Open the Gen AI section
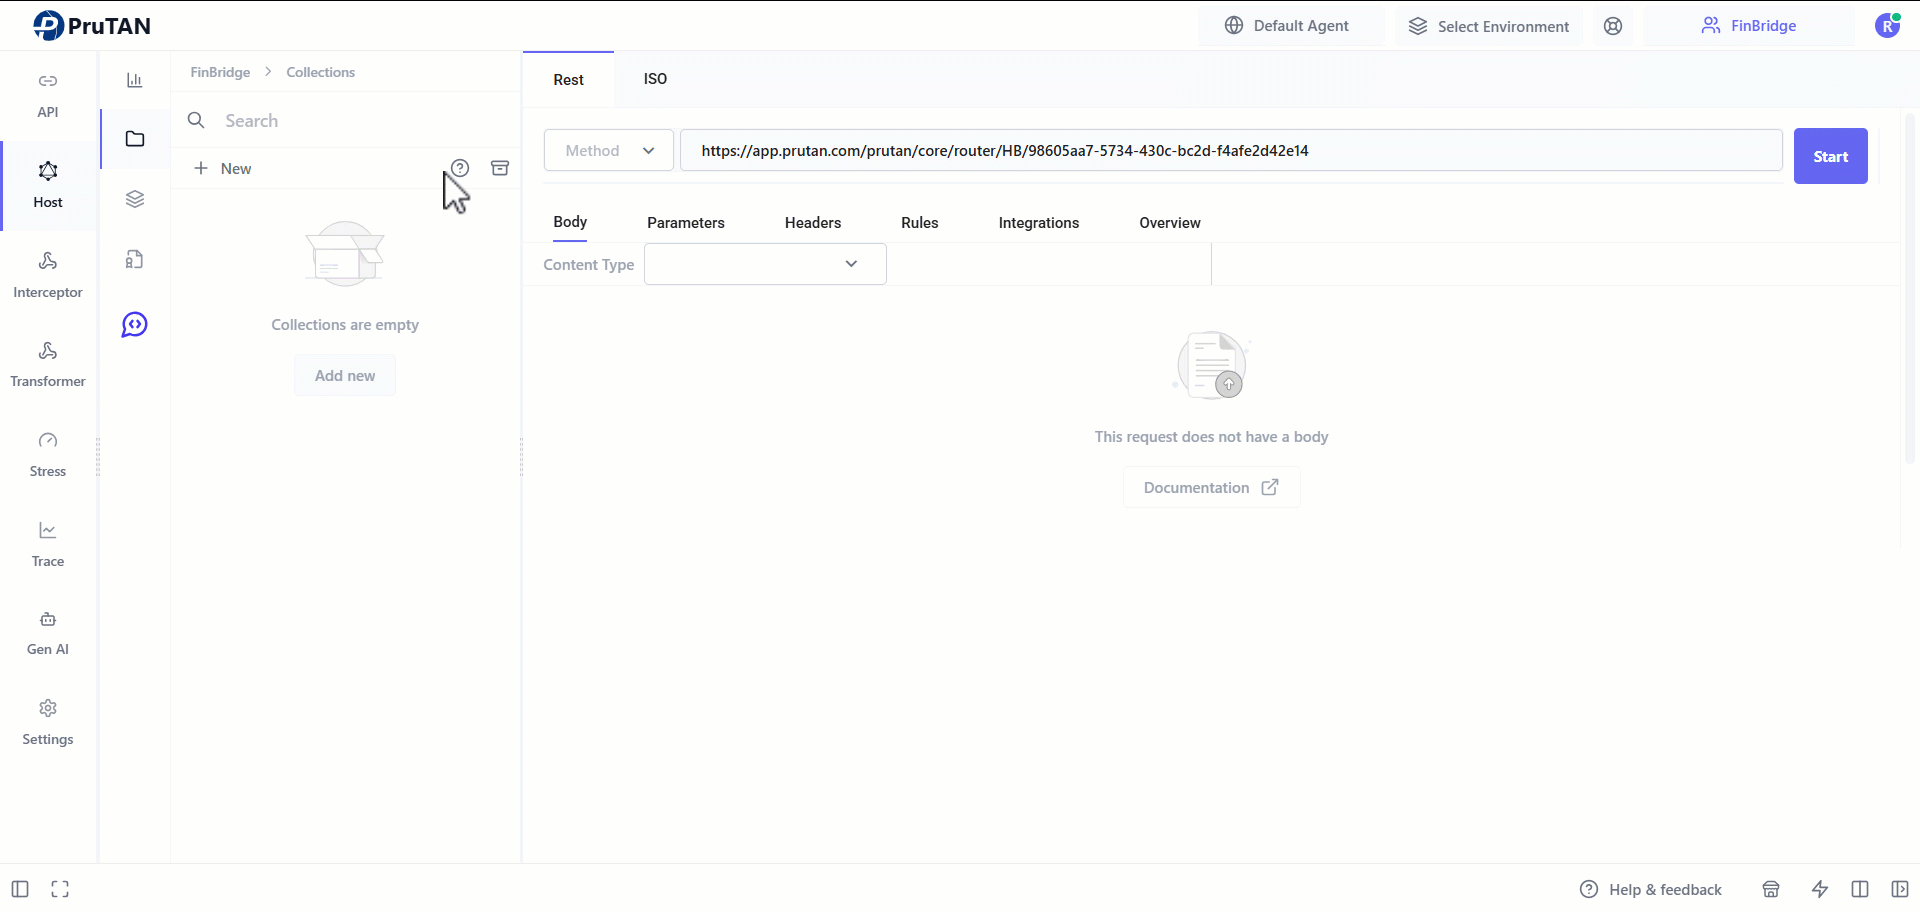 tap(47, 630)
